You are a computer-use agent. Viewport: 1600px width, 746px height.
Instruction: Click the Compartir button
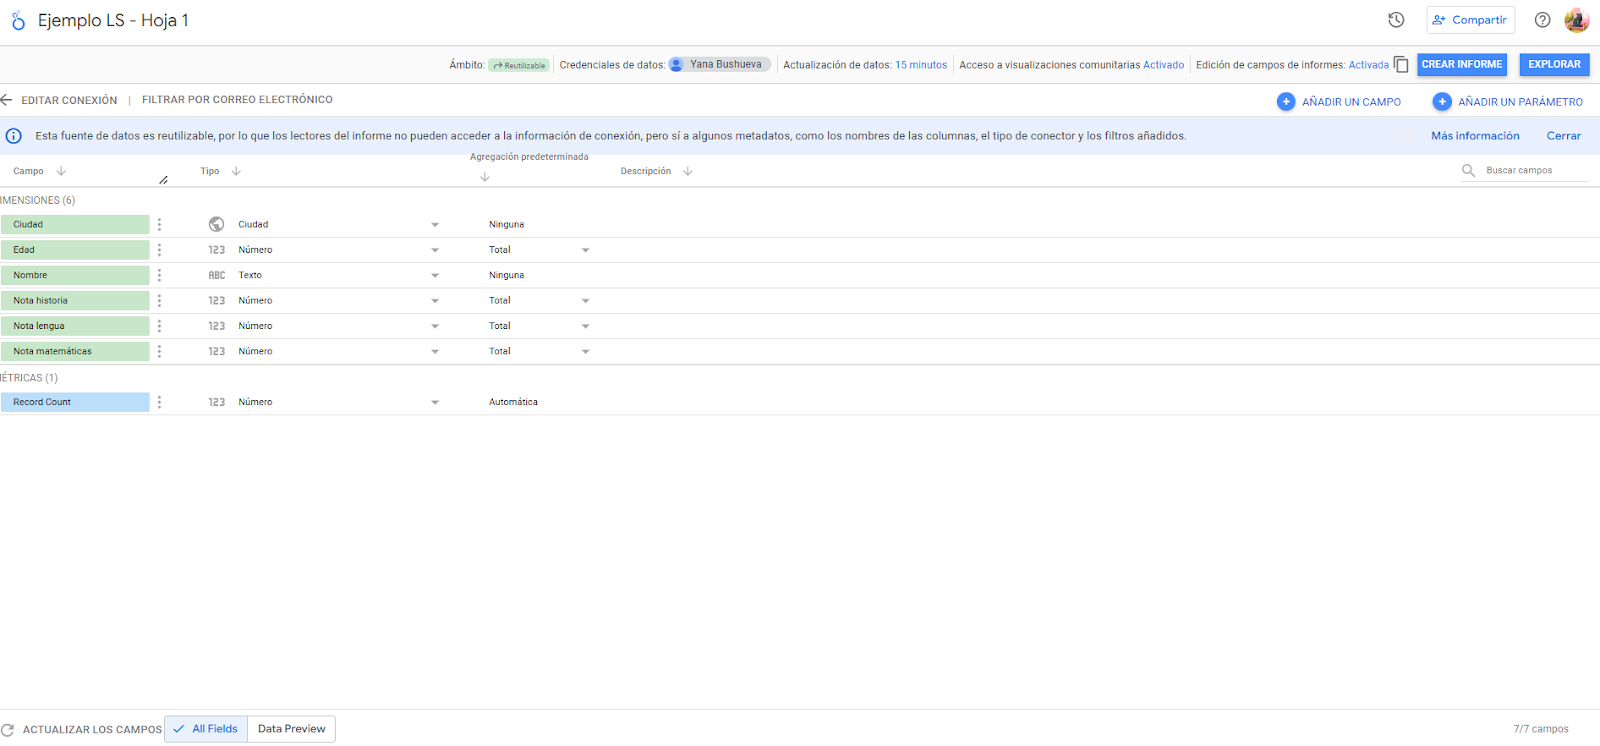[1470, 20]
